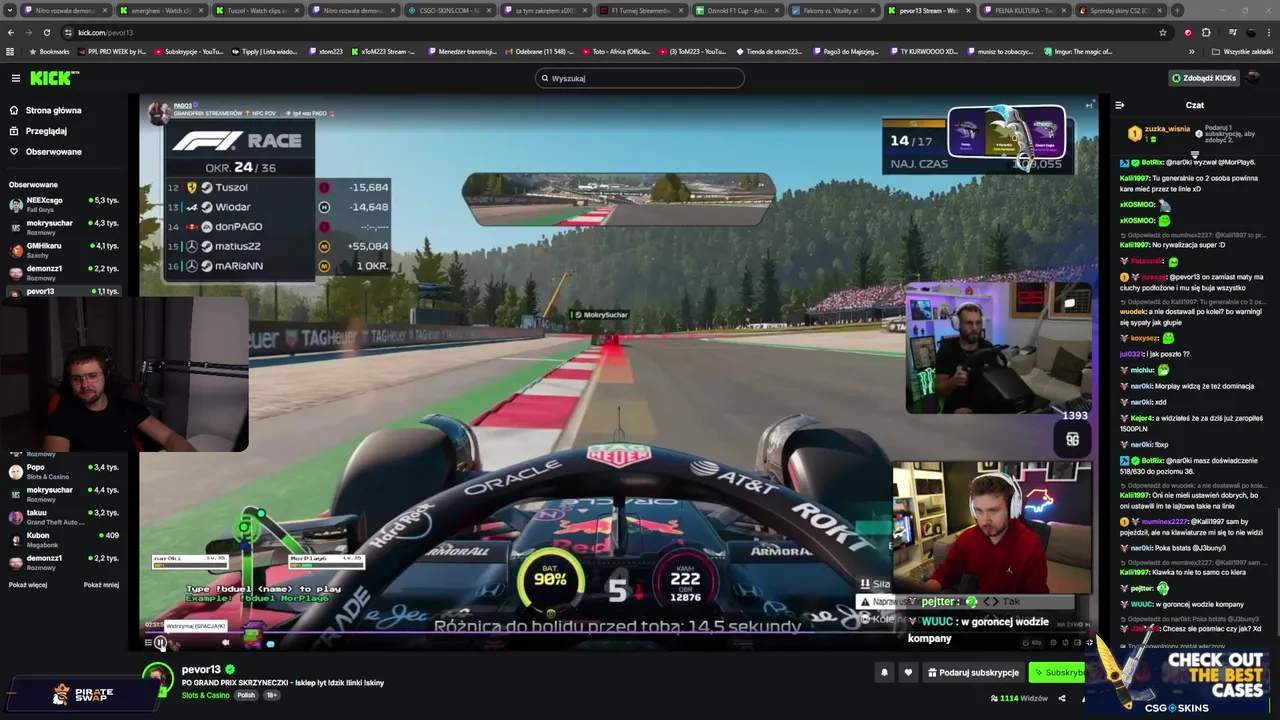This screenshot has height=720, width=1280.
Task: Open NEEXcsgo channel in followed list
Action: point(63,204)
